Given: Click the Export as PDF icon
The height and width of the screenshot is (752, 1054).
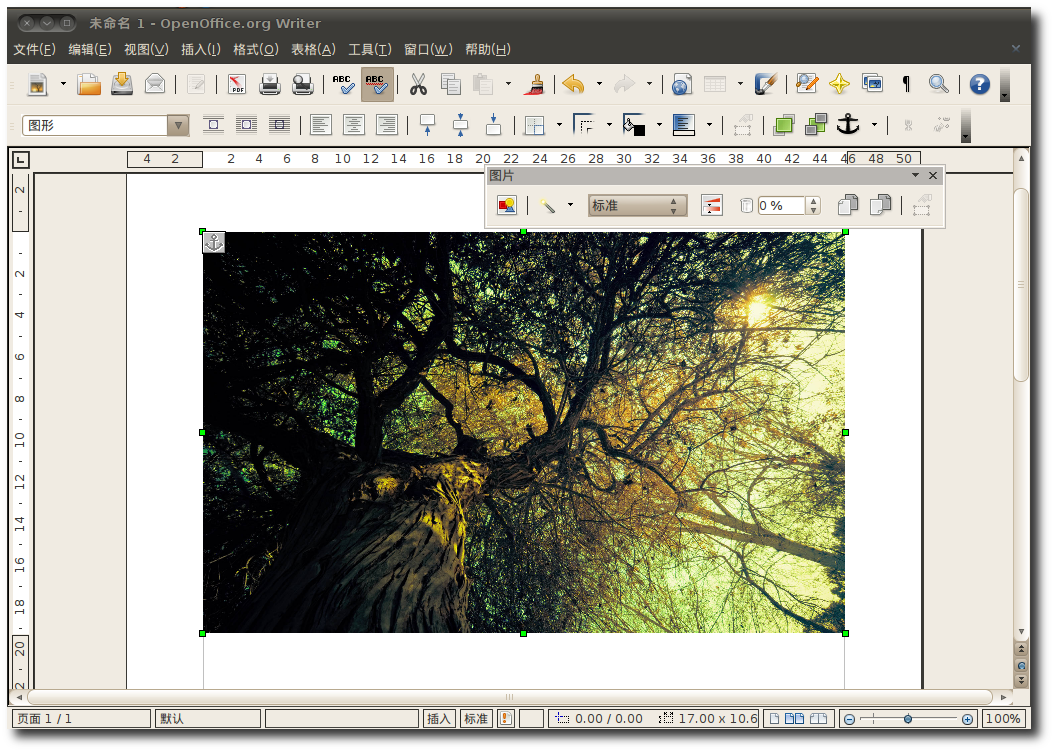Looking at the screenshot, I should click(x=237, y=85).
